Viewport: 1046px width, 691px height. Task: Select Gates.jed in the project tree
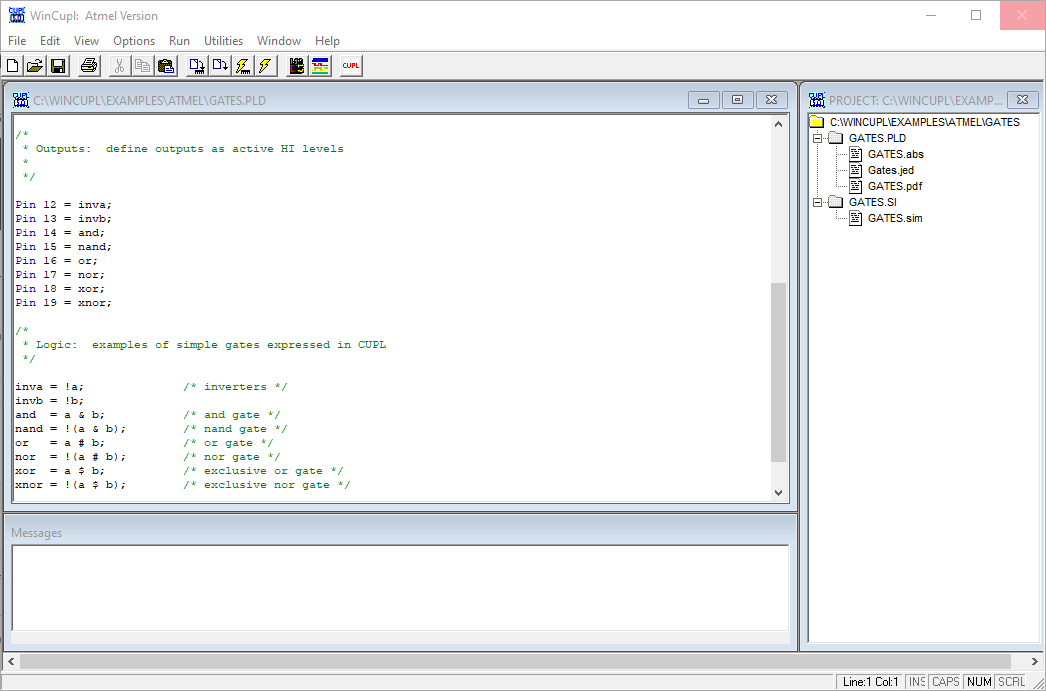tap(889, 170)
